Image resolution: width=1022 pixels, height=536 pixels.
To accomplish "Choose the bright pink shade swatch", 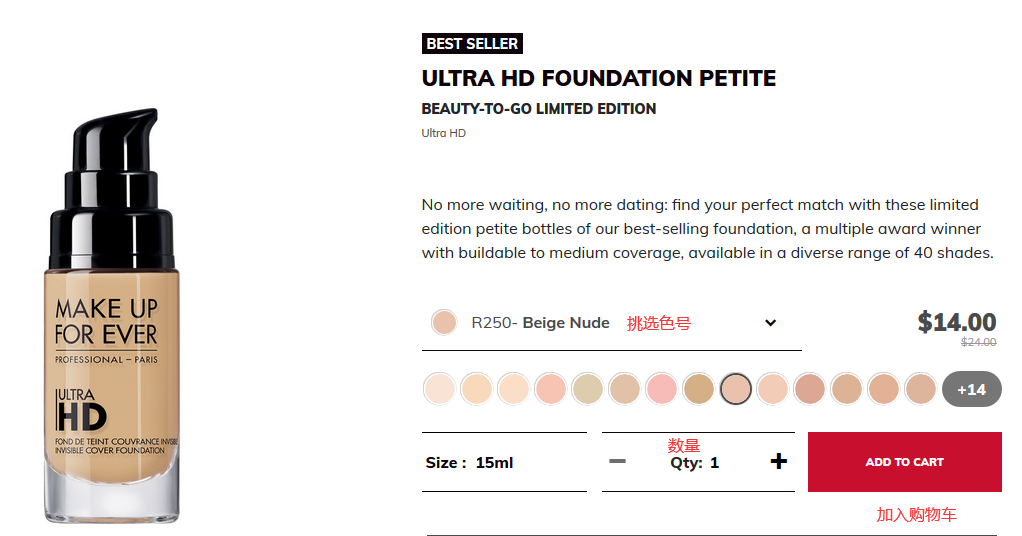I will pyautogui.click(x=662, y=389).
